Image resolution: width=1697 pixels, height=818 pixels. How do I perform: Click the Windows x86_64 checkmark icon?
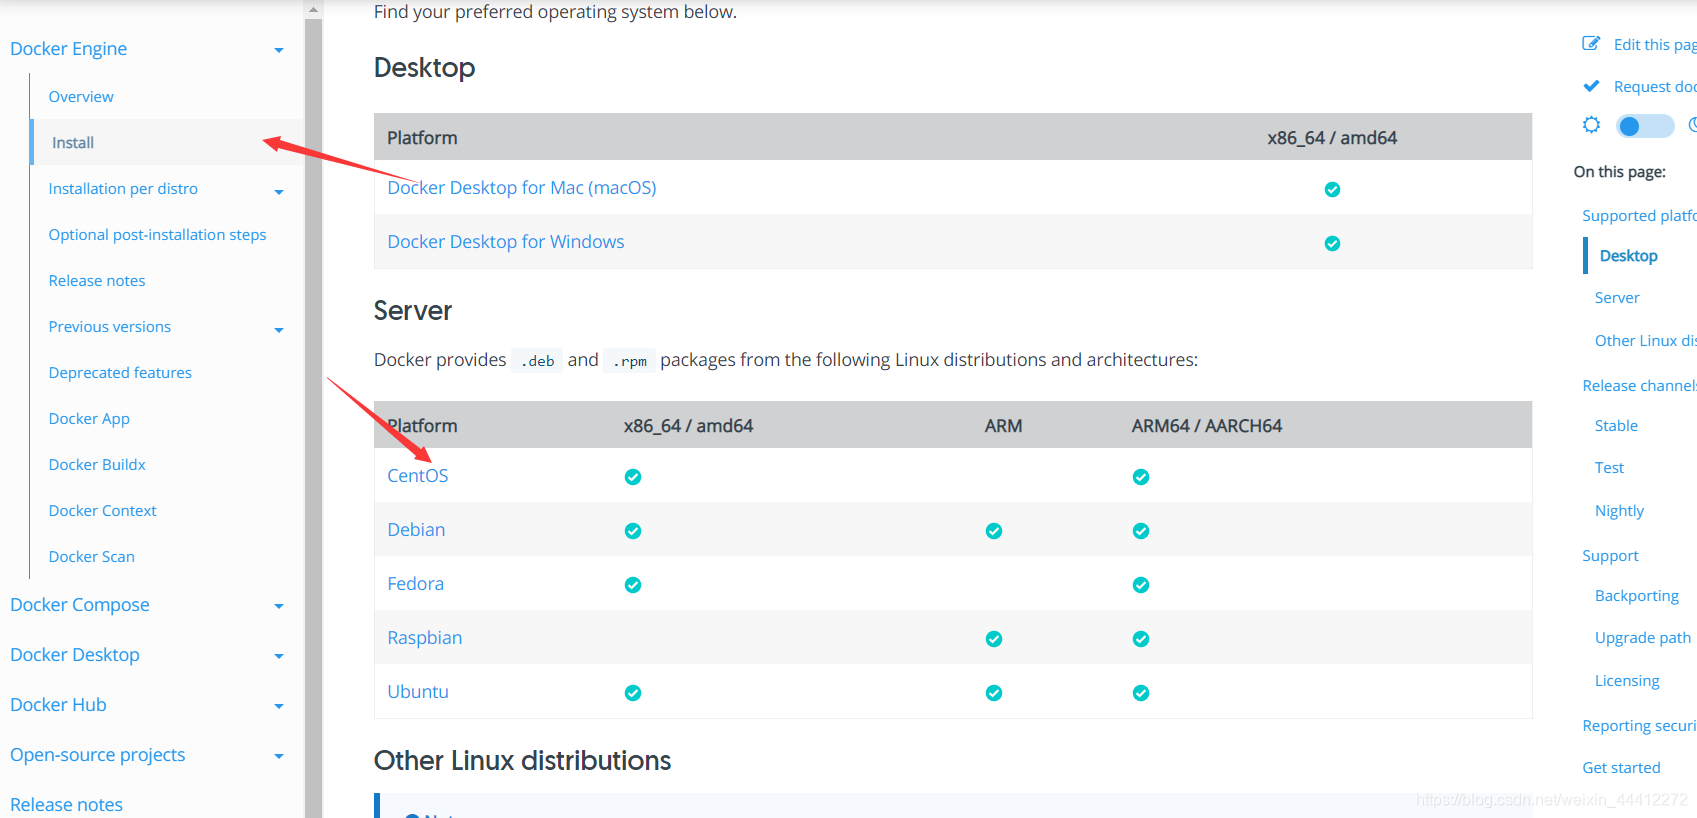pos(1332,243)
